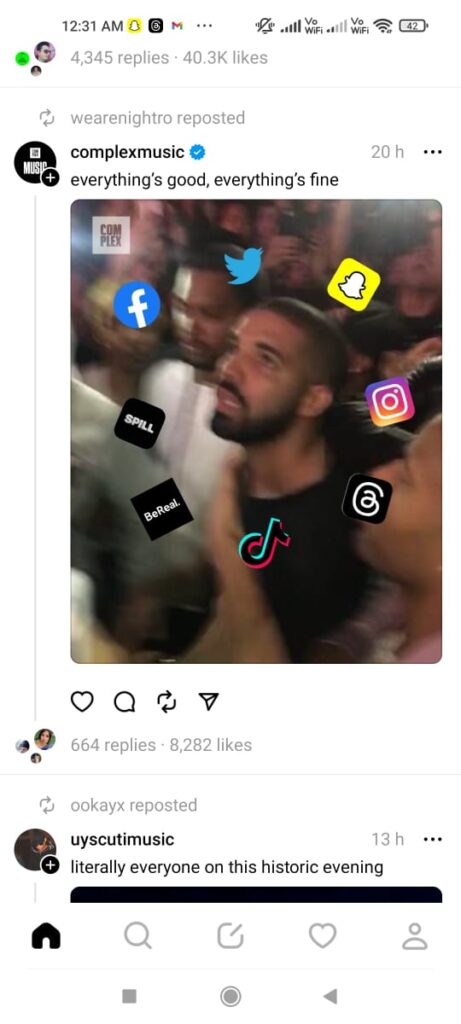Screen dimensions: 461x1024
Task: Open more options for uyscutimusic post
Action: click(x=432, y=839)
